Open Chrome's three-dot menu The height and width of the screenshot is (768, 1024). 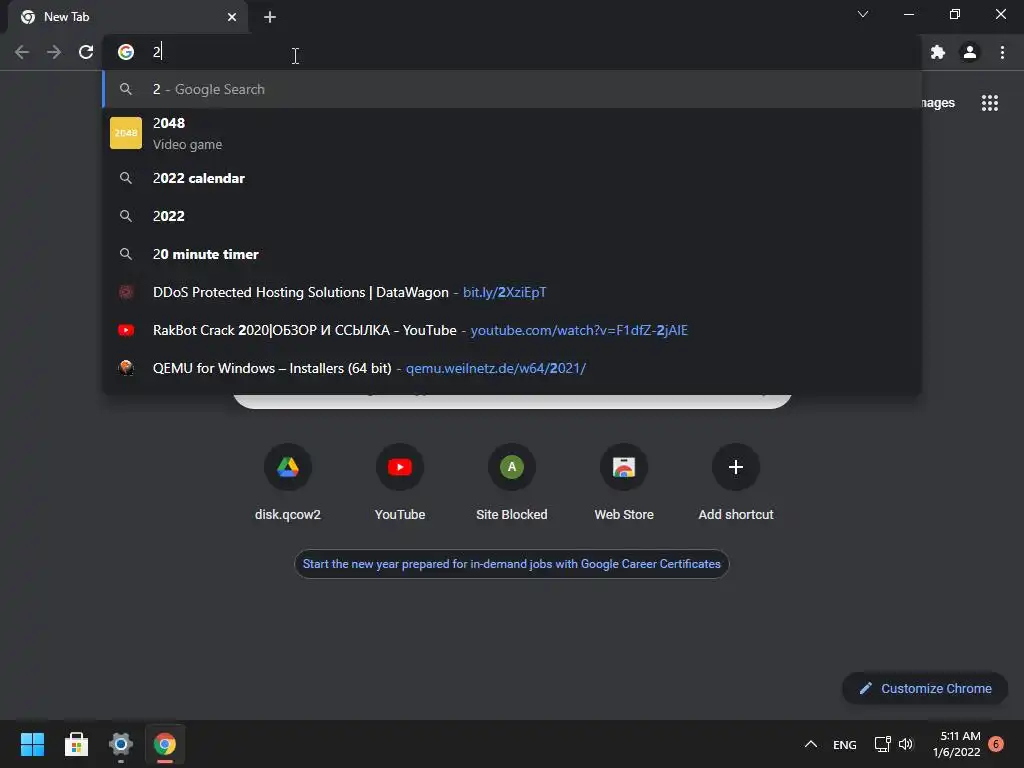(1002, 52)
